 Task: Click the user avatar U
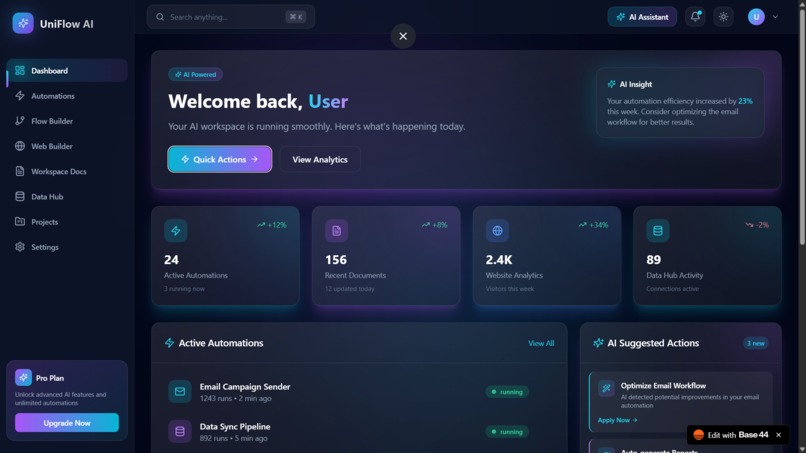(756, 17)
